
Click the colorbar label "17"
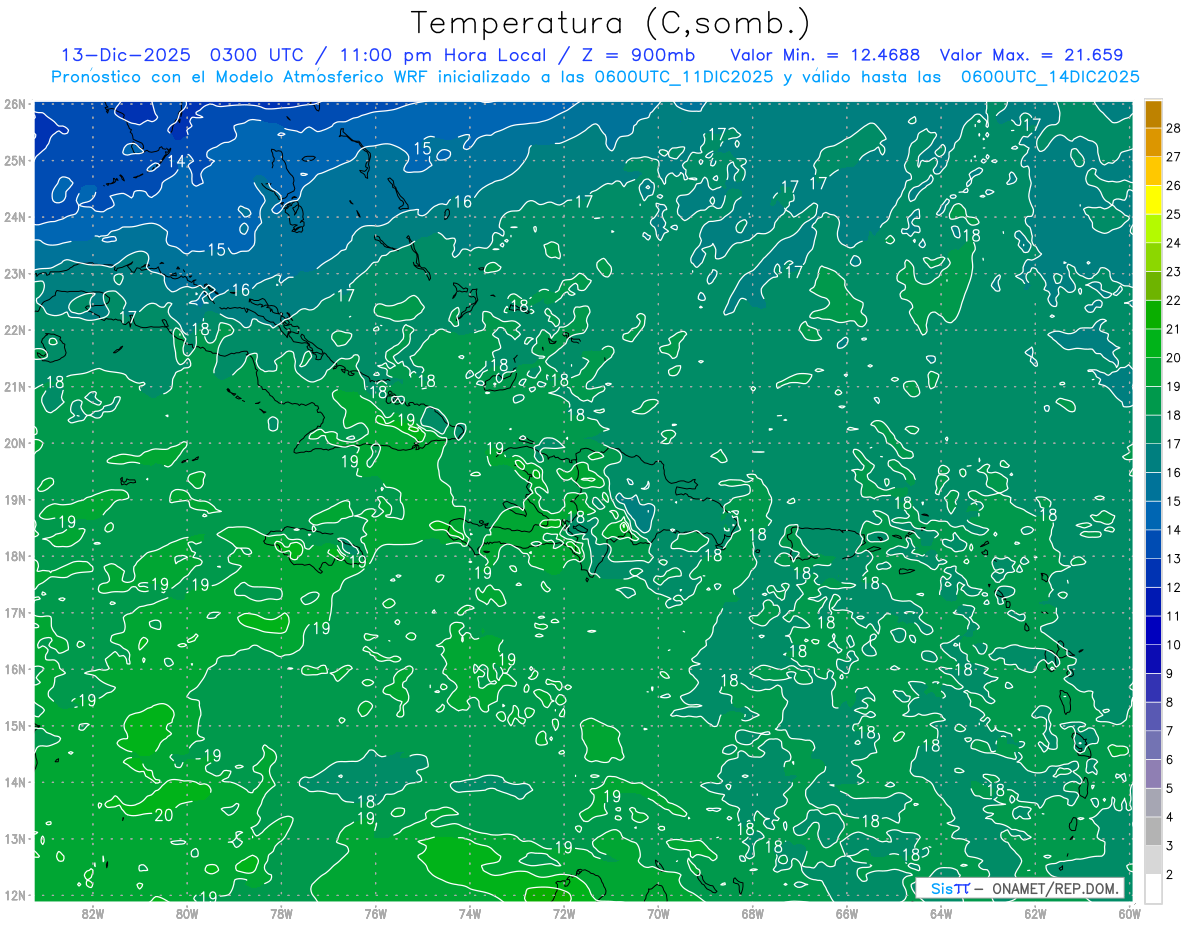point(1174,444)
